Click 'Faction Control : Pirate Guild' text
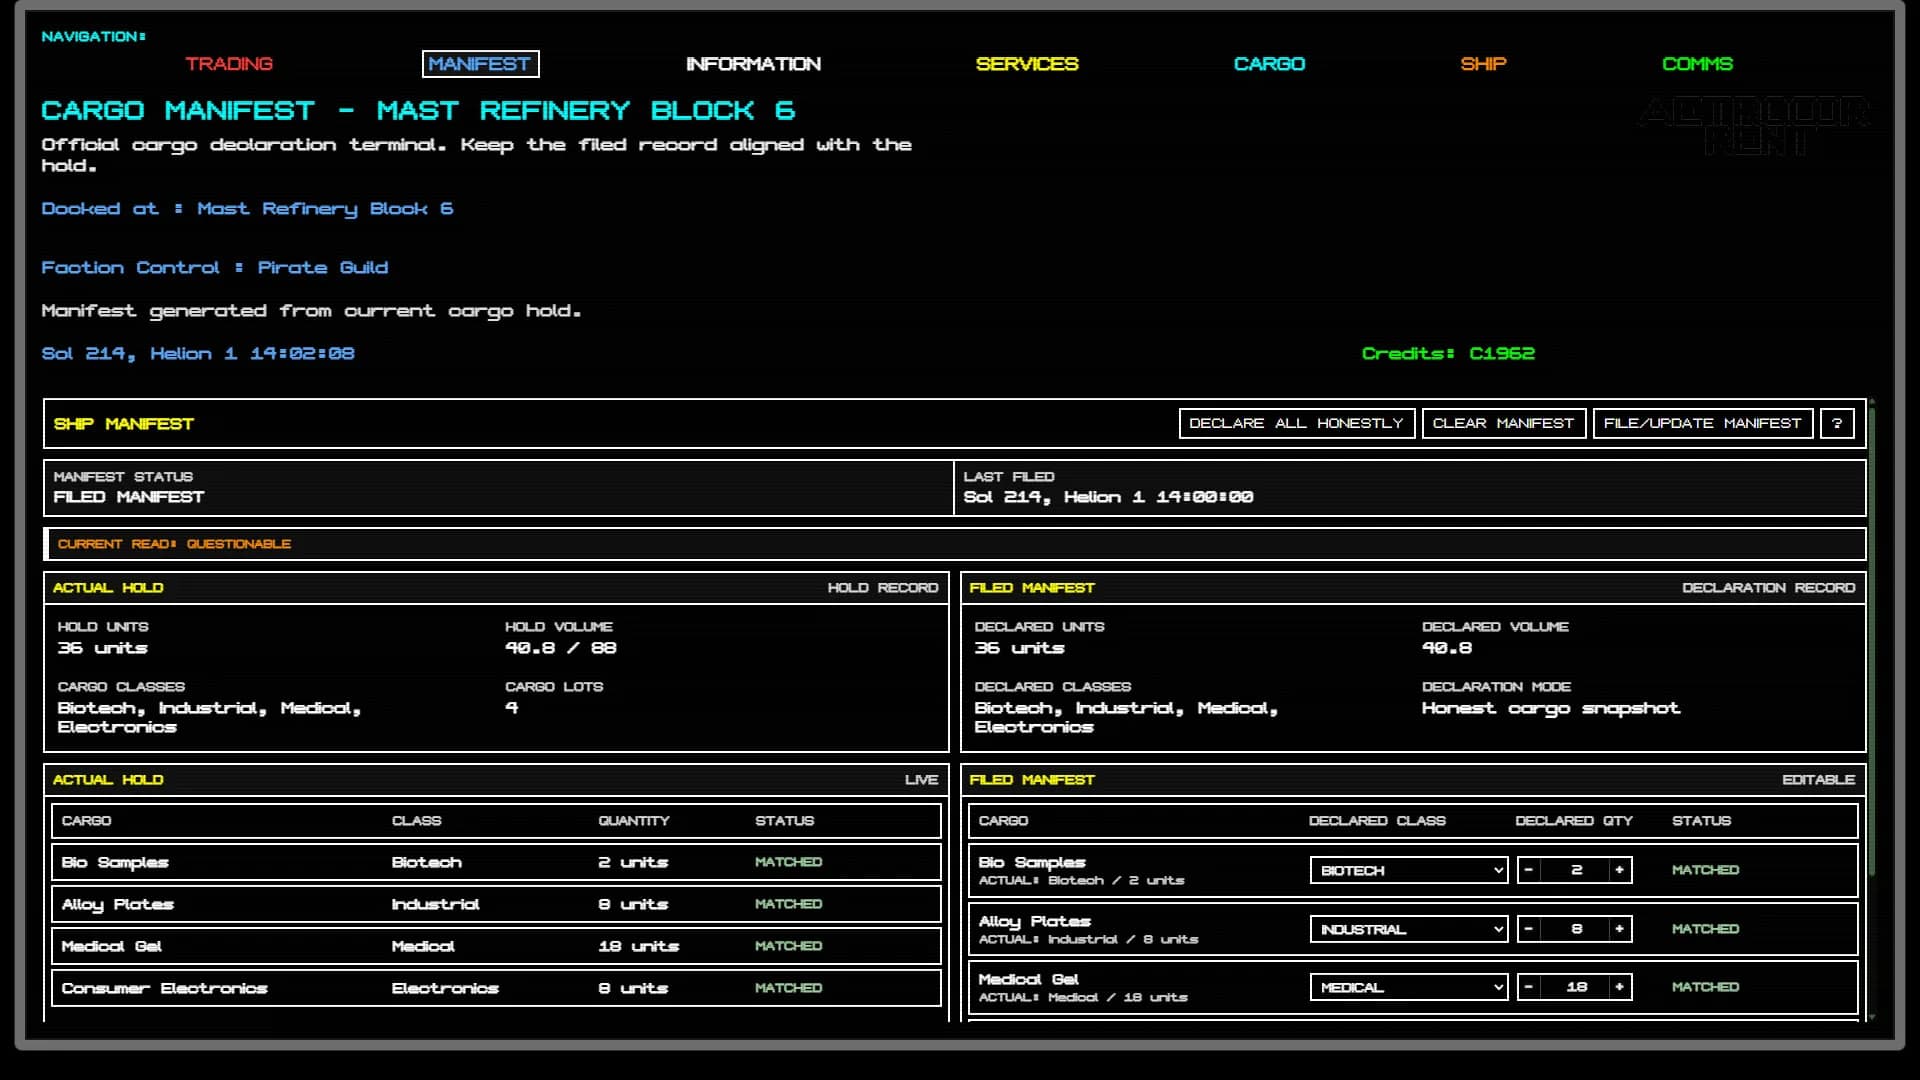This screenshot has width=1920, height=1080. (215, 268)
